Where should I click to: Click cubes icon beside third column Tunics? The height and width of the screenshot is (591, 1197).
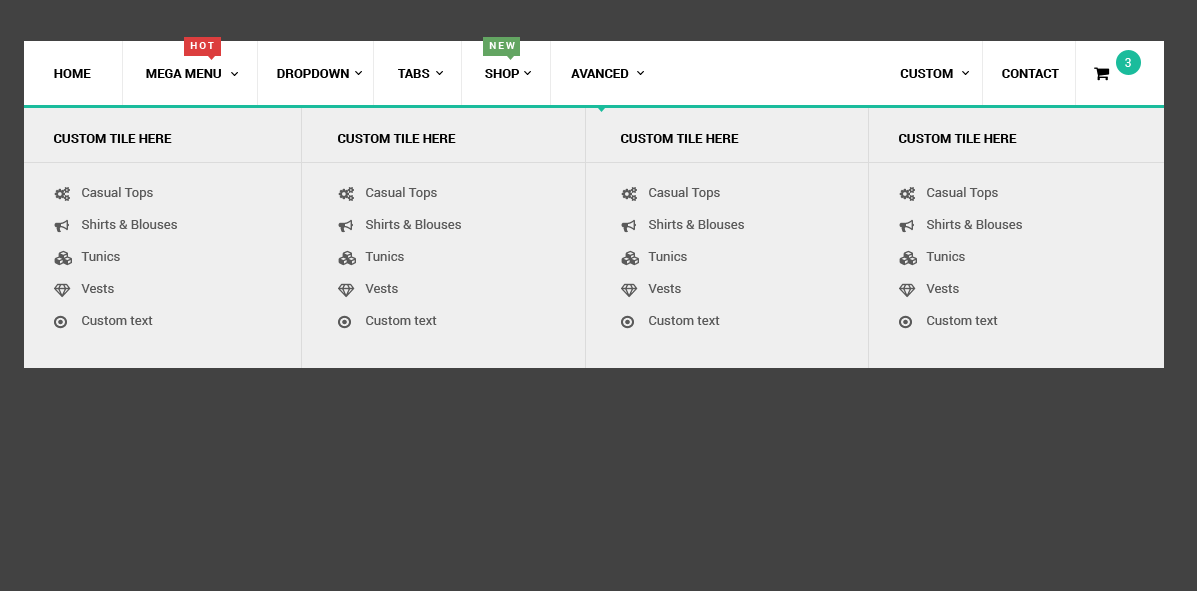[630, 258]
